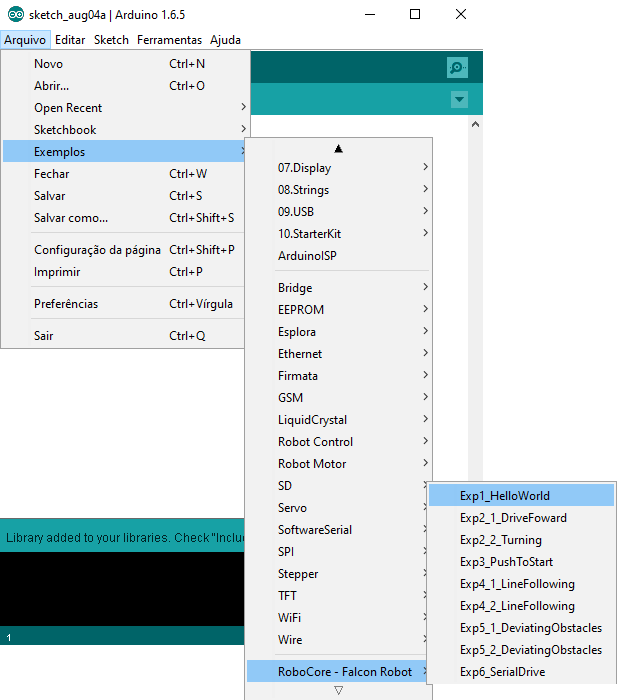Choose Fechar in the file menu
Image resolution: width=617 pixels, height=700 pixels.
pos(126,174)
